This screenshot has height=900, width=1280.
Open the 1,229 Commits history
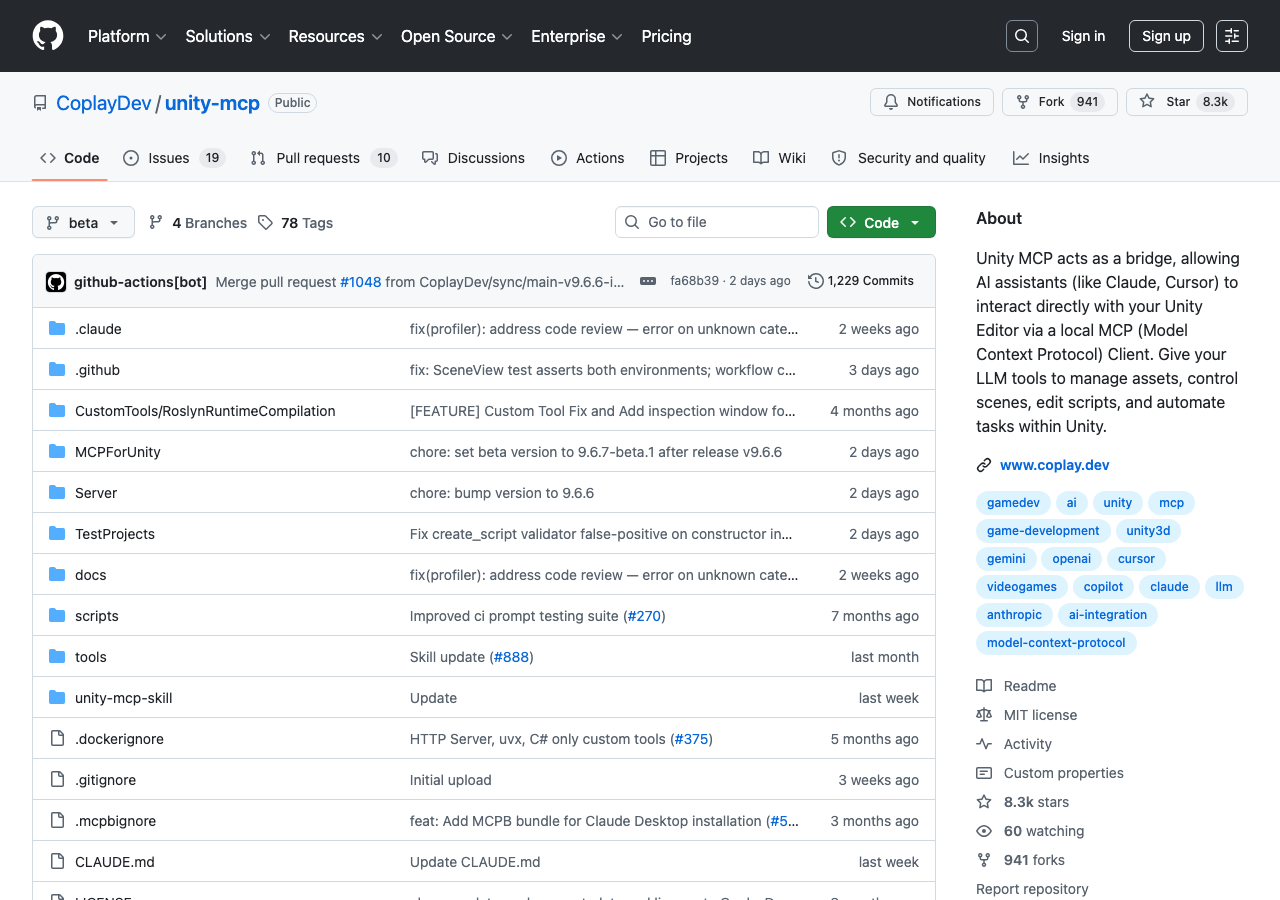pos(861,281)
